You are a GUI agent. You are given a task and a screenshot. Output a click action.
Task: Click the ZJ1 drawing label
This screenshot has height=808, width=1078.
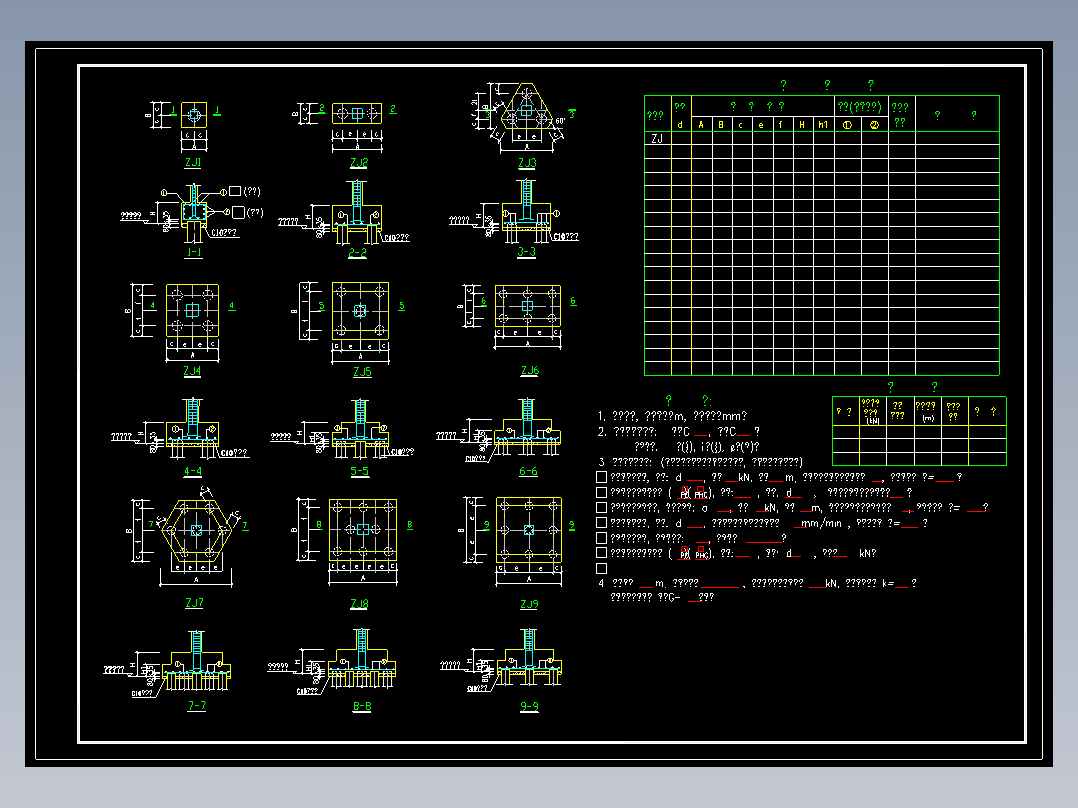point(193,162)
